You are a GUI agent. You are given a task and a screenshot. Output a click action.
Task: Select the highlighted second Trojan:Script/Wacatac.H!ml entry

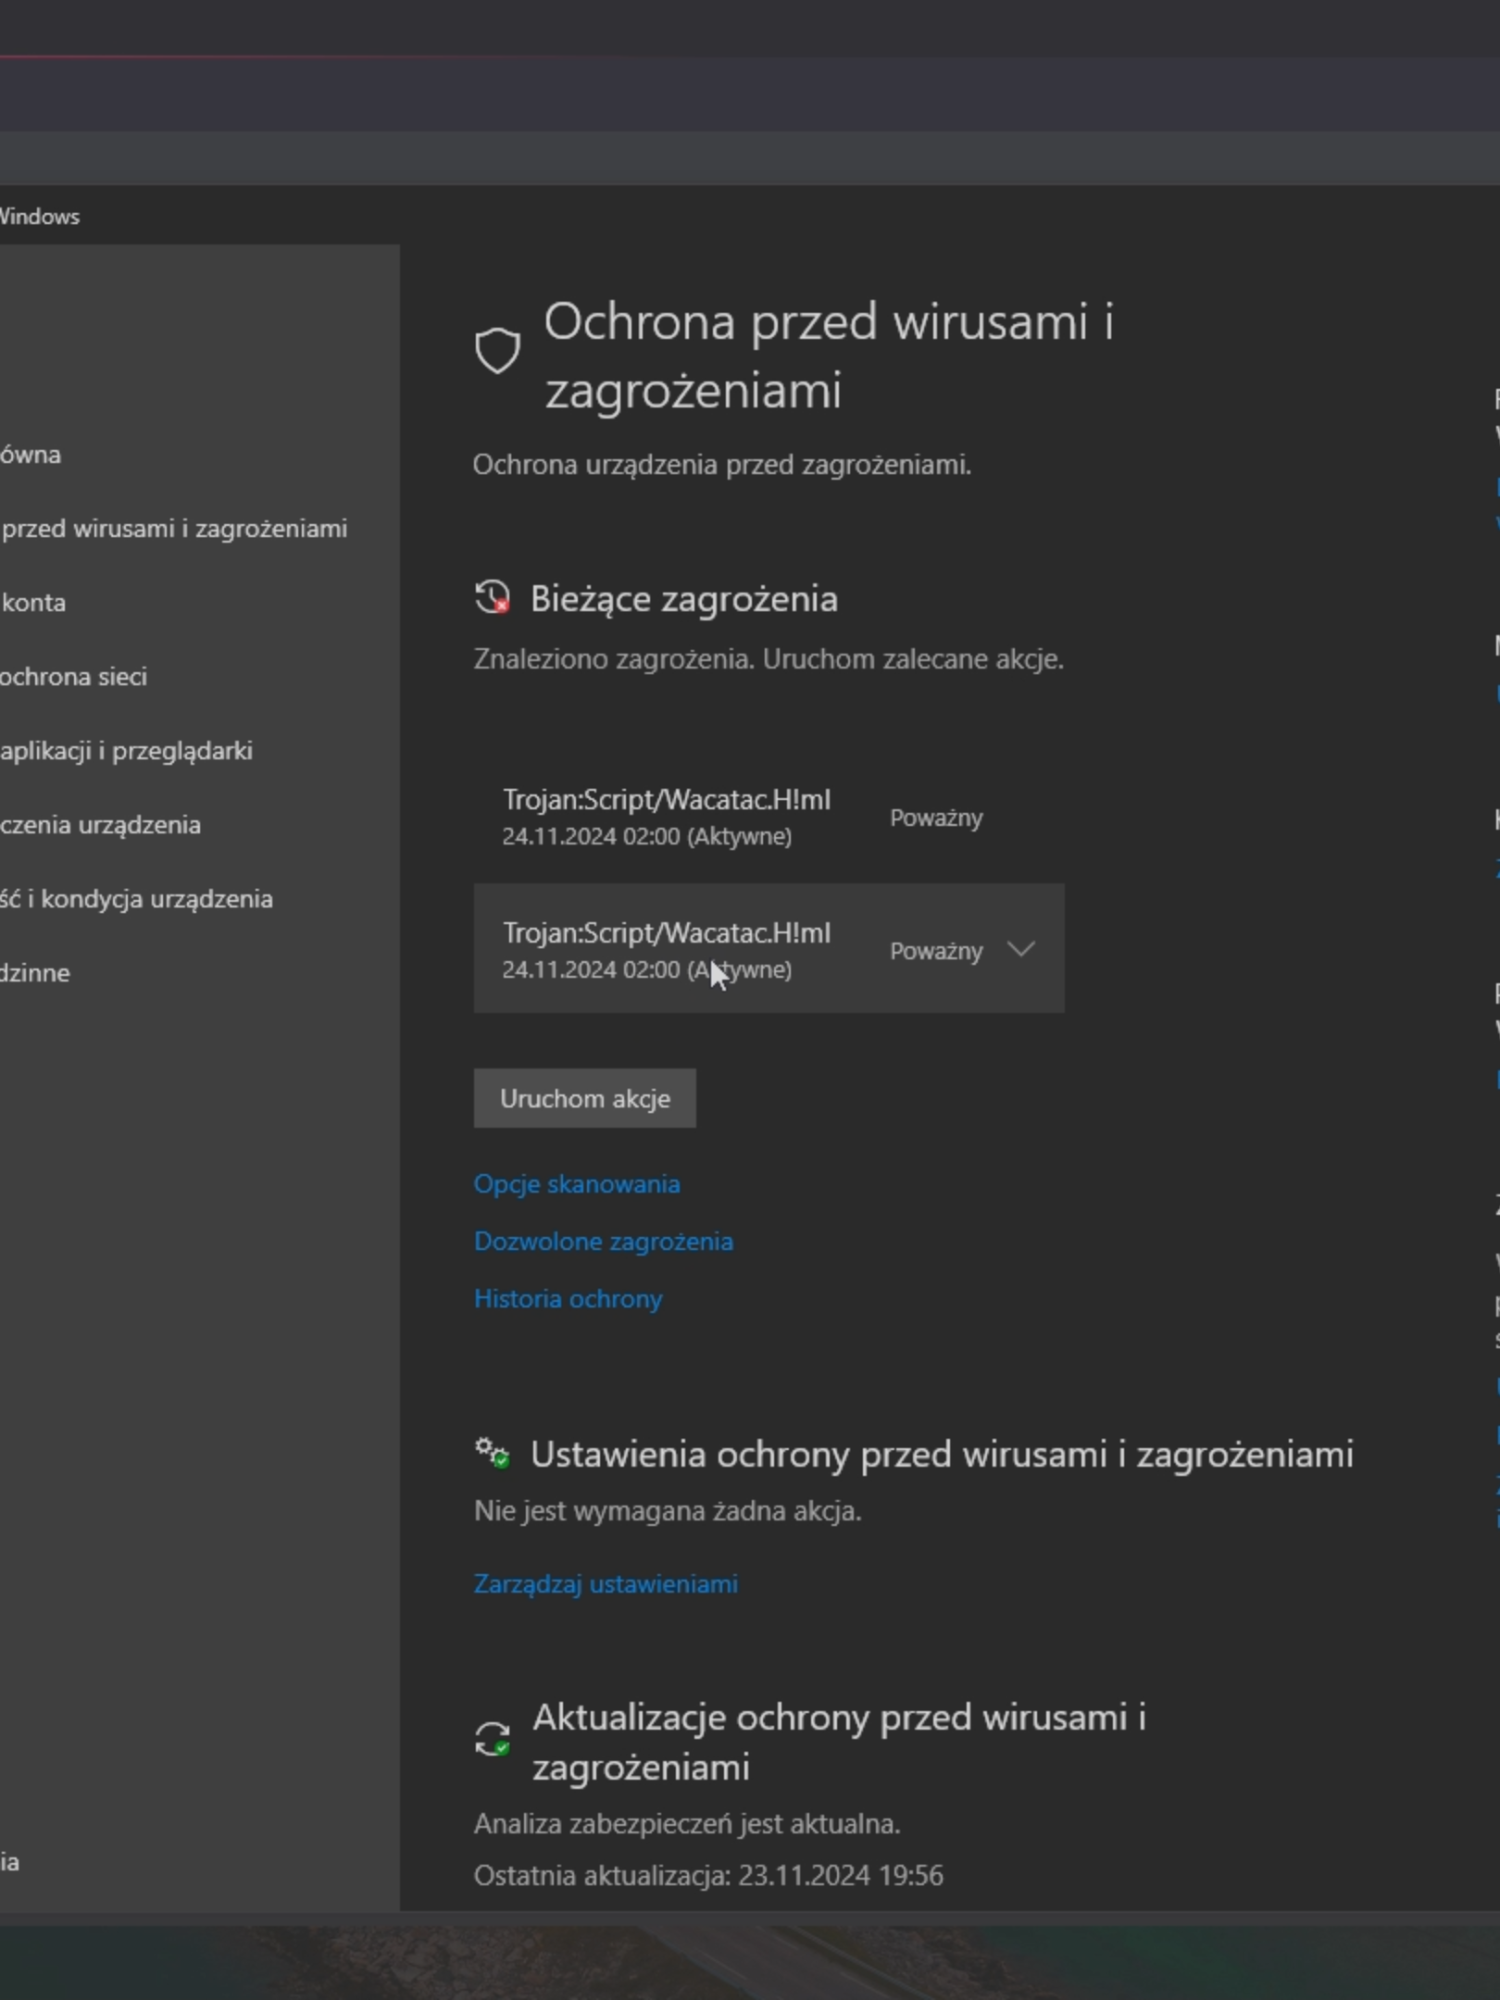click(768, 948)
